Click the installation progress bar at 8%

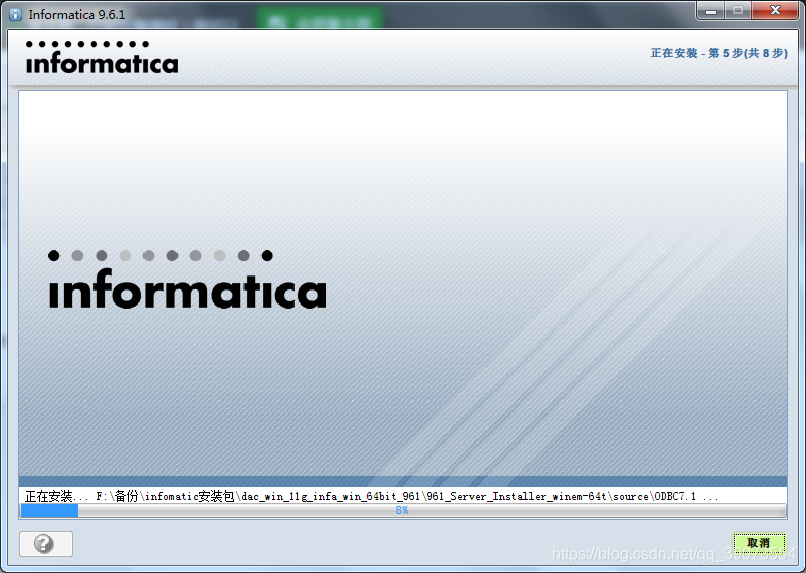point(402,510)
